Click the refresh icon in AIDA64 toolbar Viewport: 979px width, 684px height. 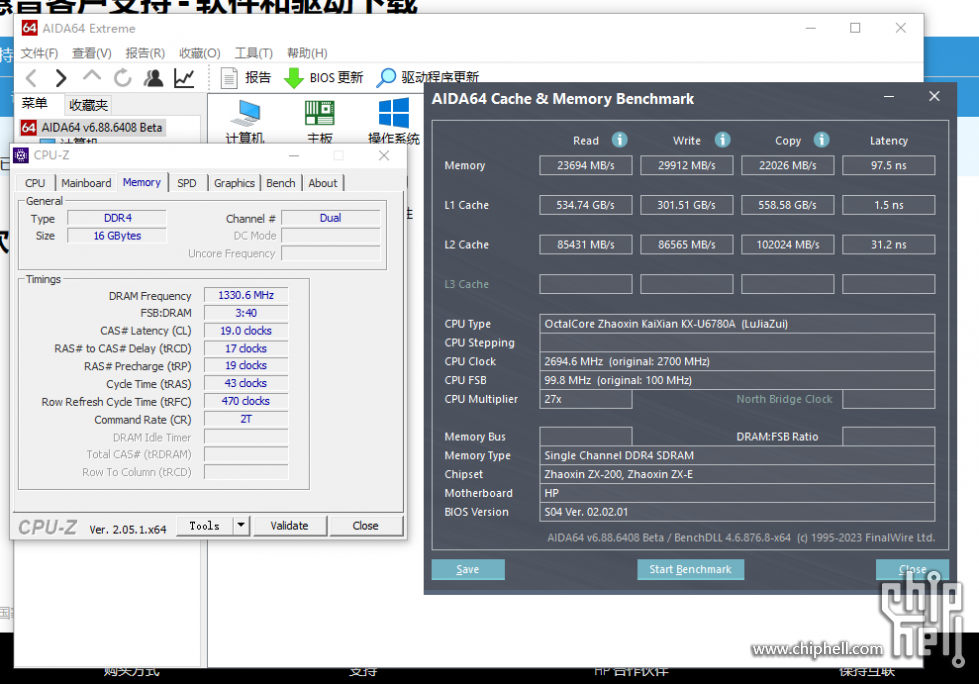[122, 78]
